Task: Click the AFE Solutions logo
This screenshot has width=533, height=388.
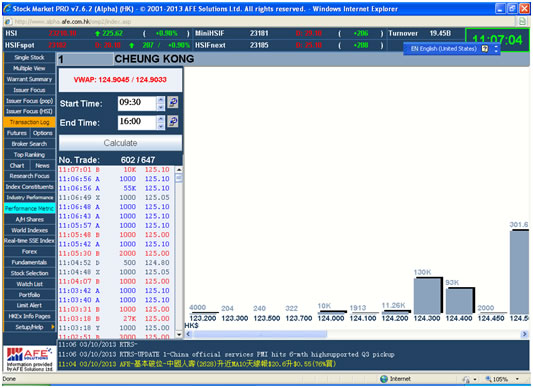Action: pyautogui.click(x=29, y=359)
